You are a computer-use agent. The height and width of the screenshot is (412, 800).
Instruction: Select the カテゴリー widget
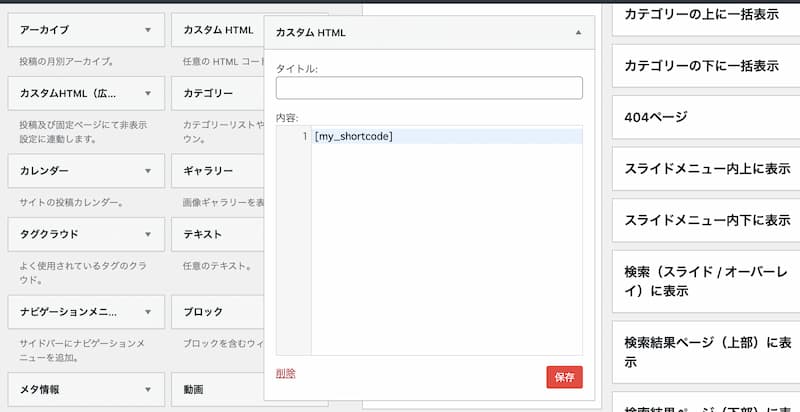pyautogui.click(x=218, y=93)
